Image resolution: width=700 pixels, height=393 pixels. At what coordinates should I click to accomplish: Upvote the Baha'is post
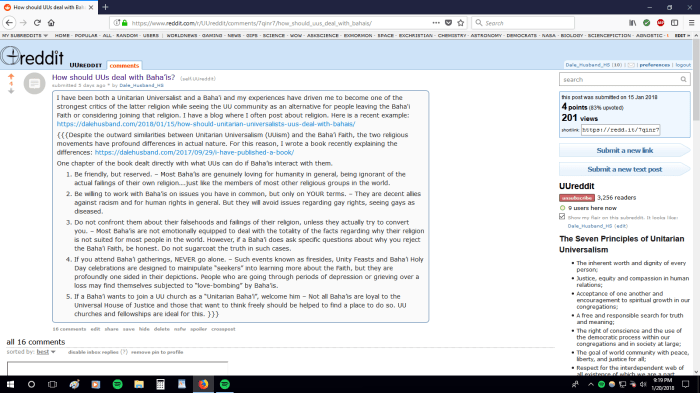(11, 77)
